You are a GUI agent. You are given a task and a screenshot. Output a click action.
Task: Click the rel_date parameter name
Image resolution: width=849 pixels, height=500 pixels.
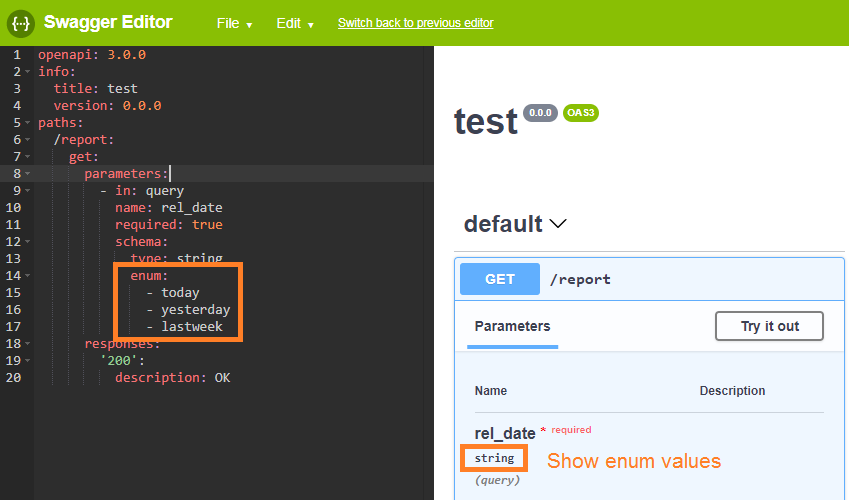pos(505,433)
